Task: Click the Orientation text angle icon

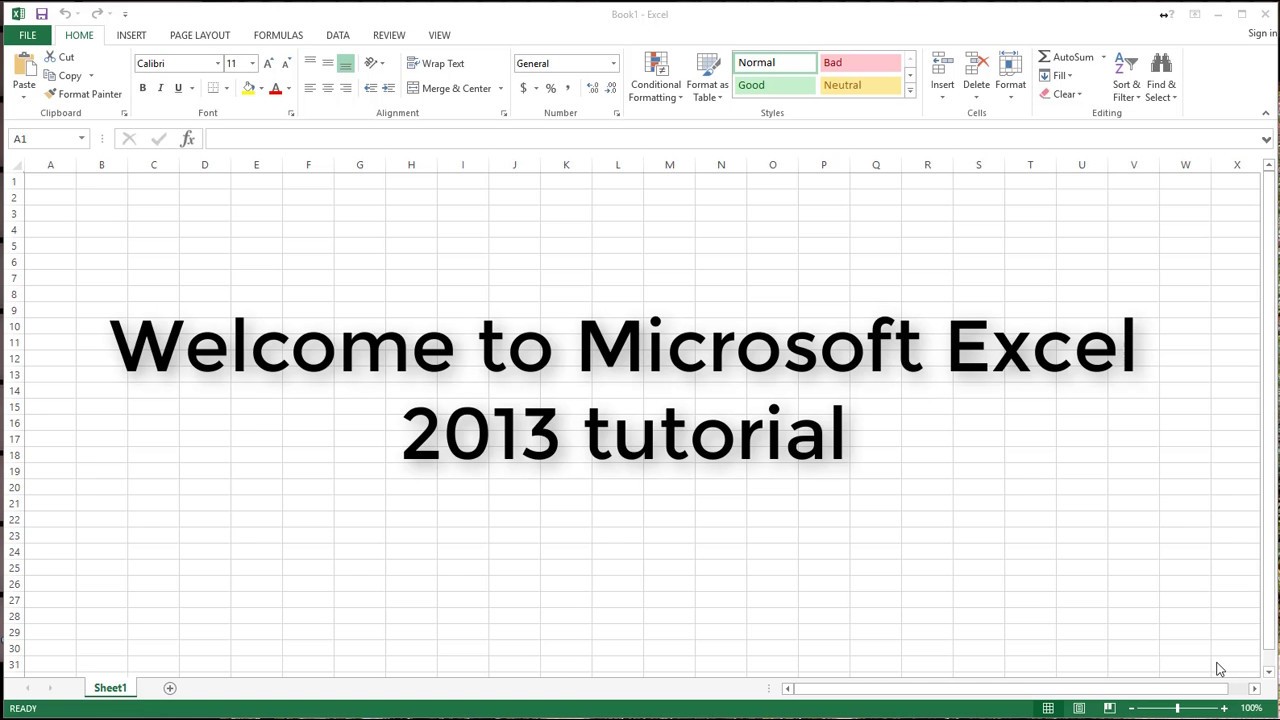Action: 371,63
